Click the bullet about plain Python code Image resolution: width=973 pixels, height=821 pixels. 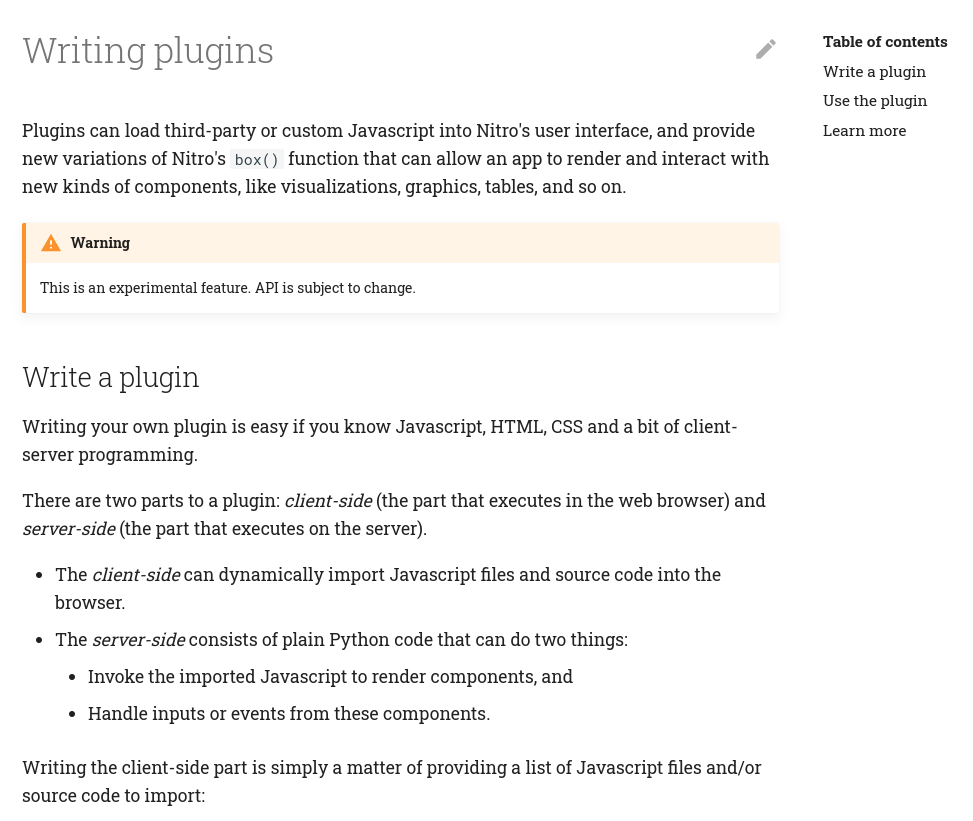[x=341, y=639]
